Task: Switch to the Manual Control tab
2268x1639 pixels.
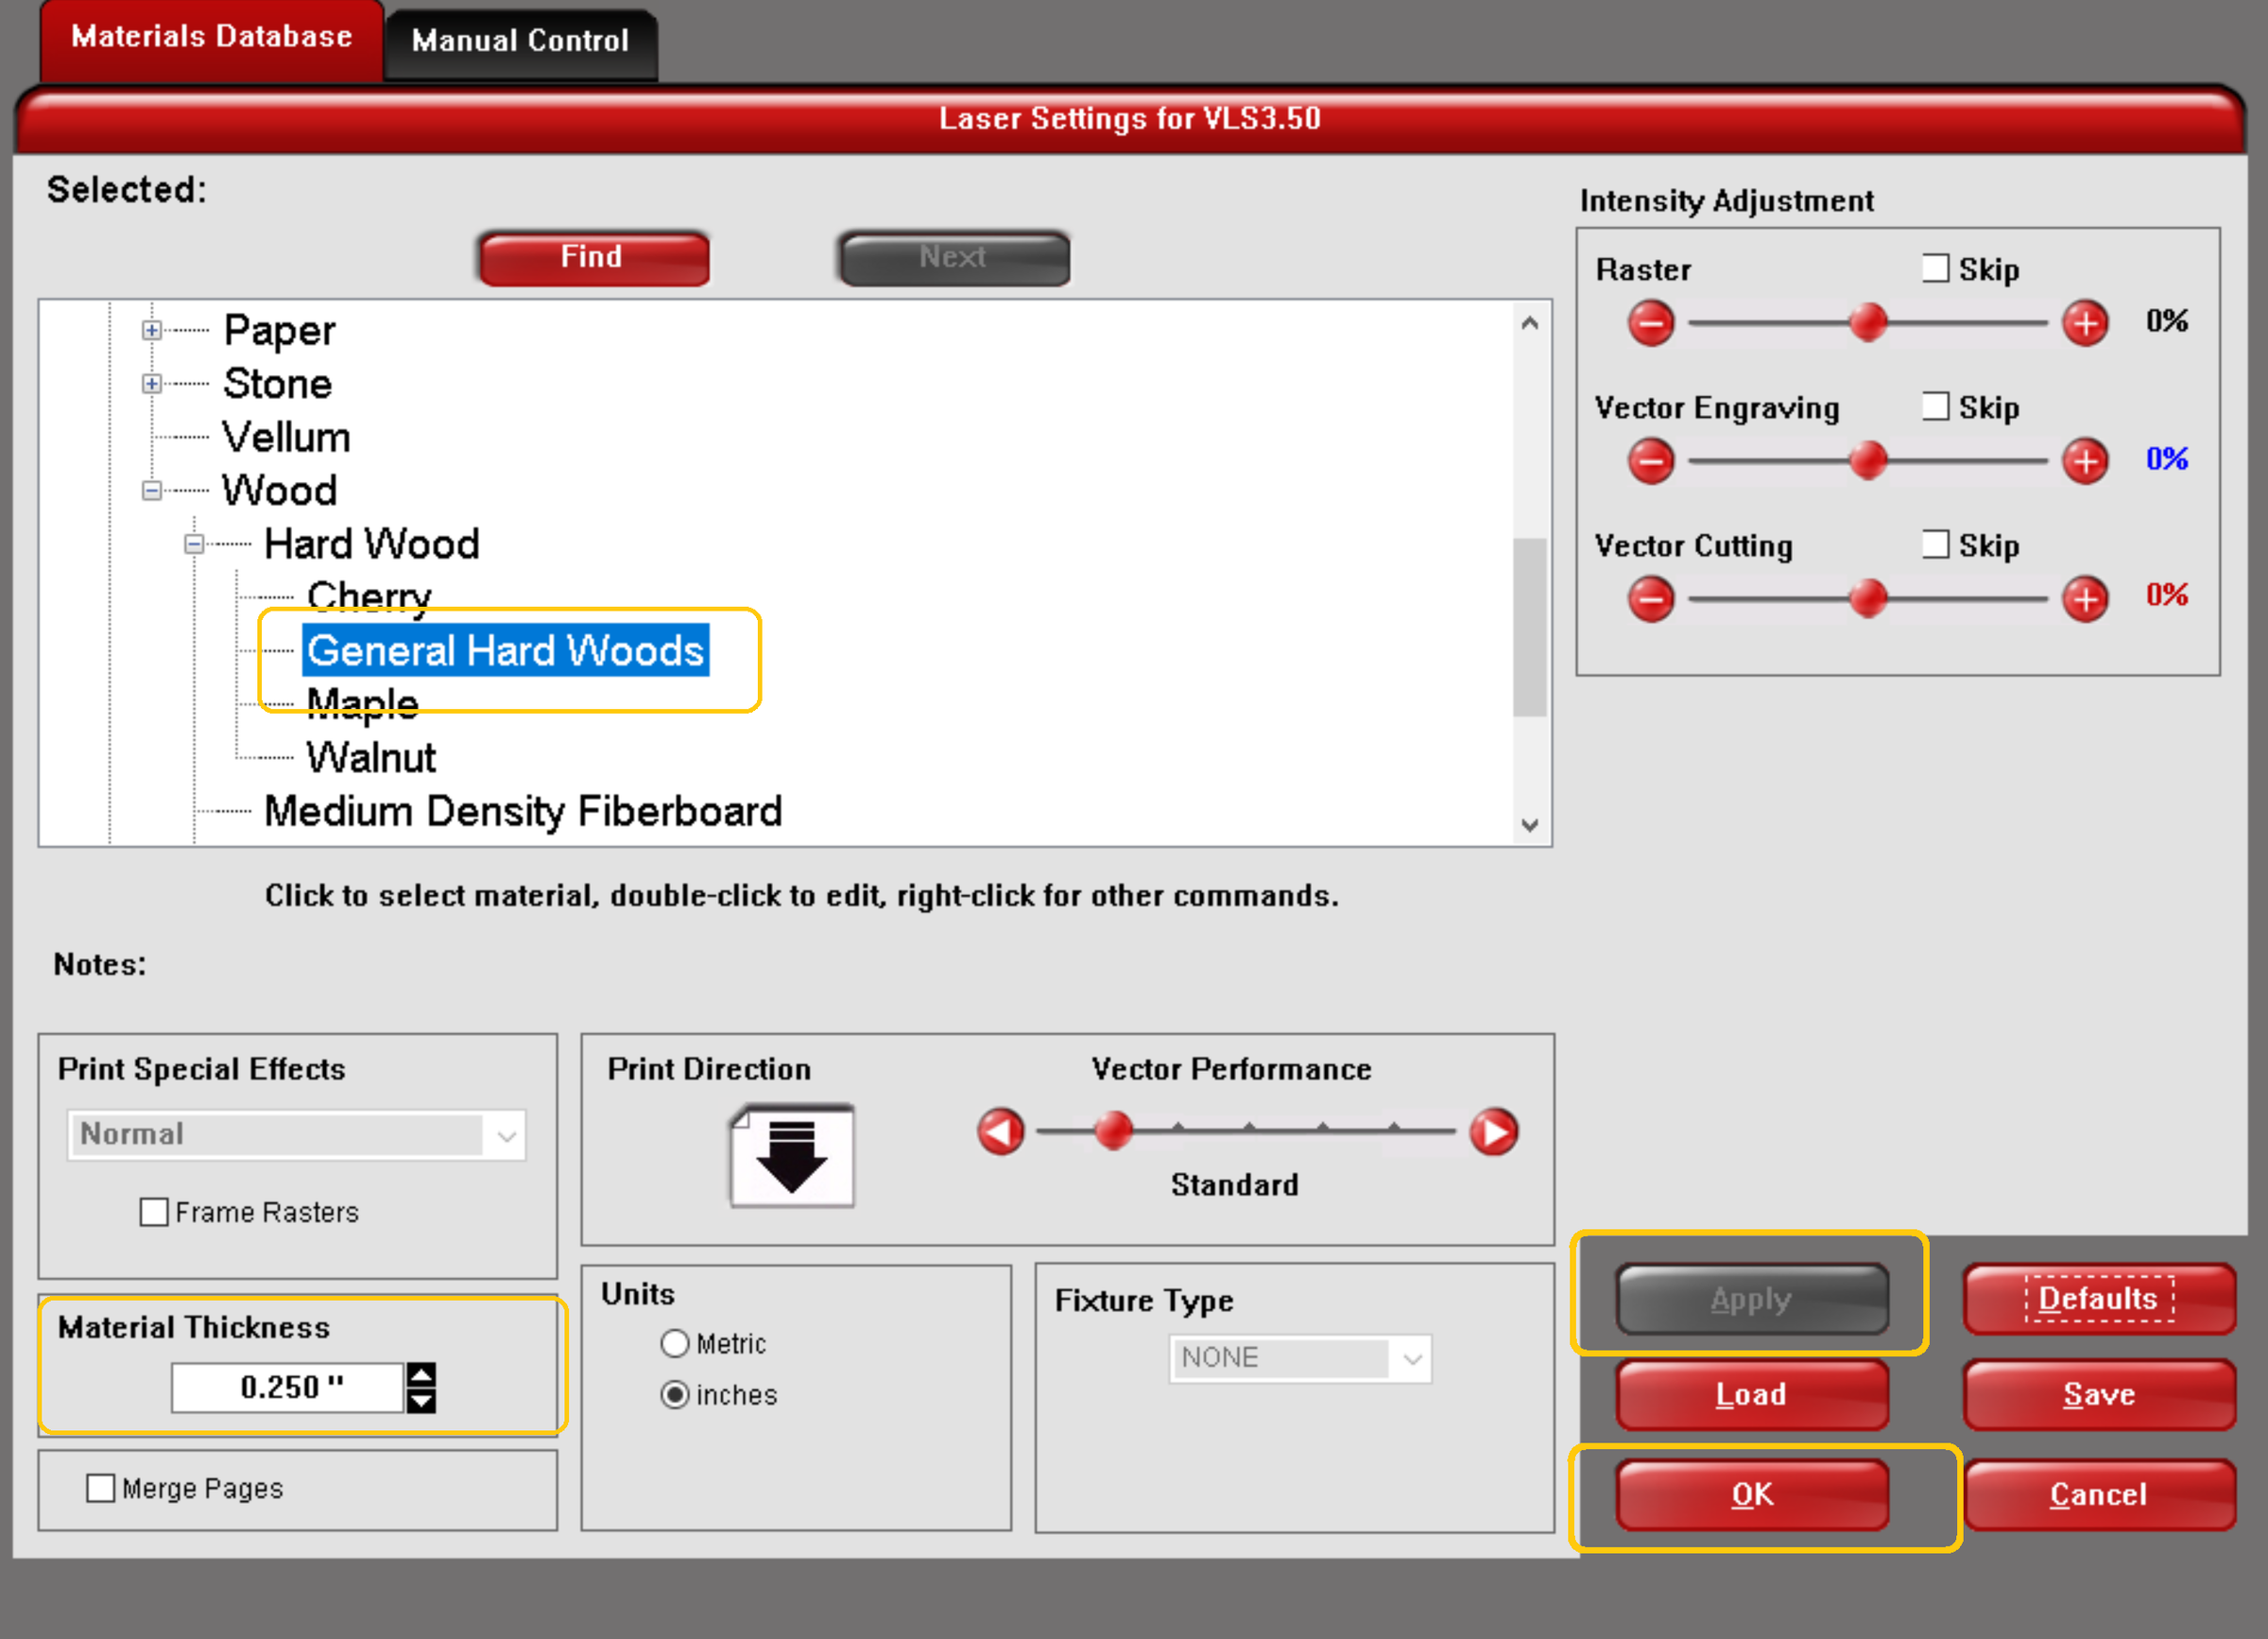Action: point(521,42)
